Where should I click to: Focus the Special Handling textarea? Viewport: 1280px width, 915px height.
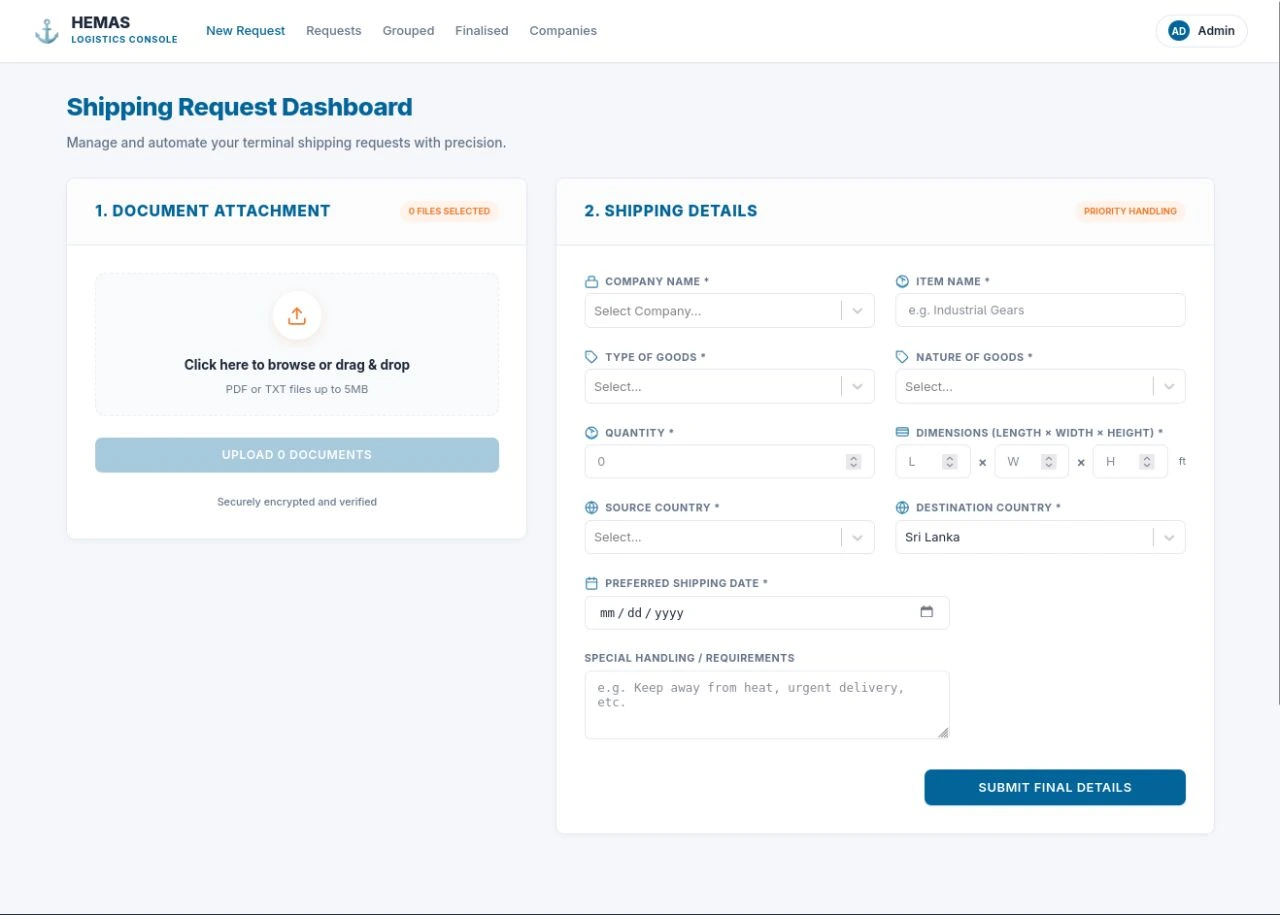[767, 705]
